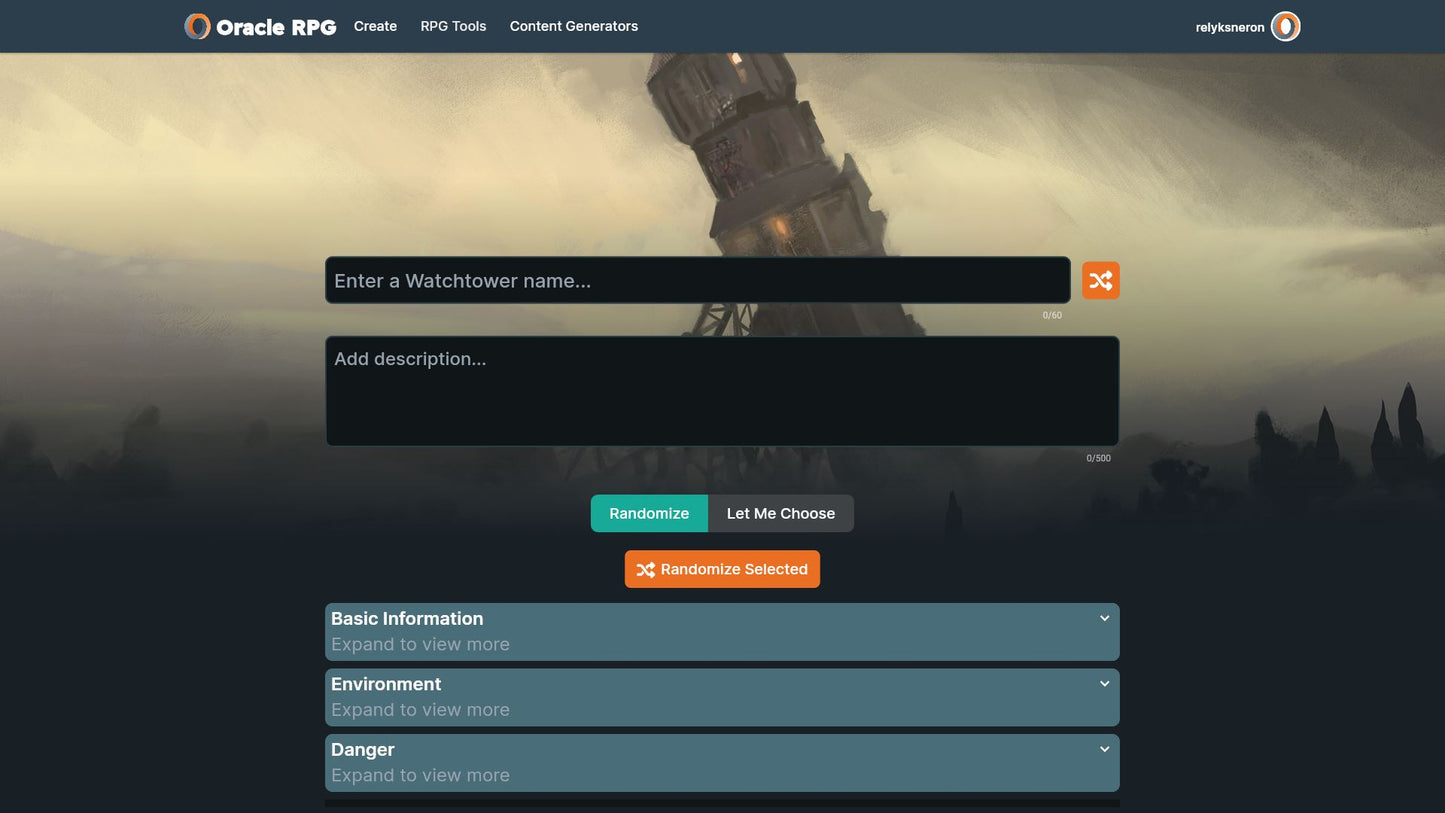Expand the Danger section chevron

tap(1104, 749)
